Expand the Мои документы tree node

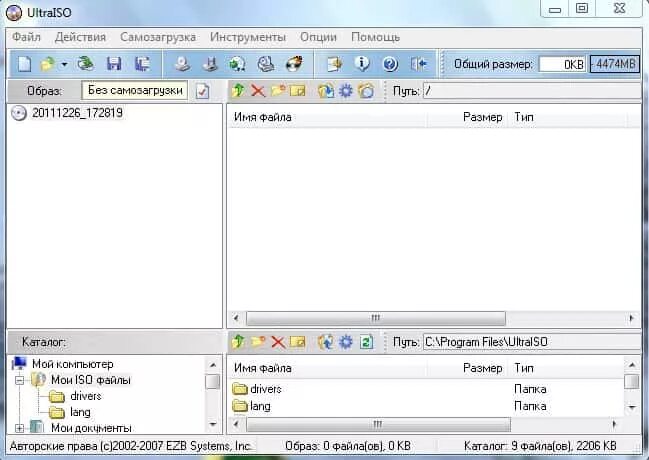tap(19, 428)
